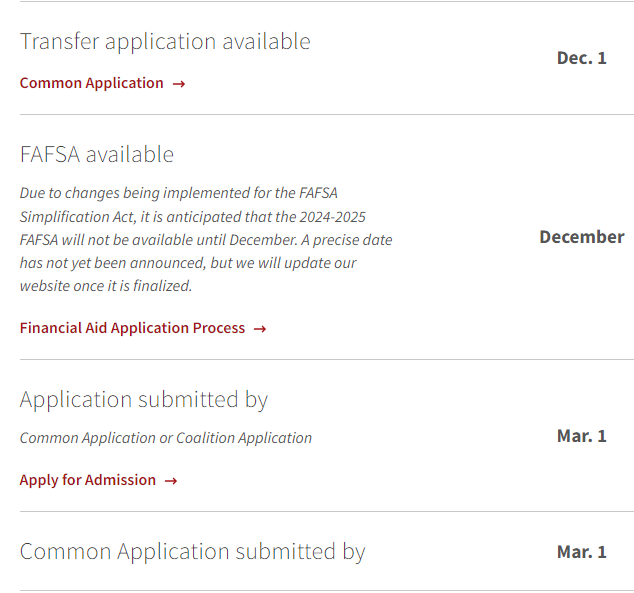Click the Common Application or Coalition Application note
The height and width of the screenshot is (593, 634).
166,438
